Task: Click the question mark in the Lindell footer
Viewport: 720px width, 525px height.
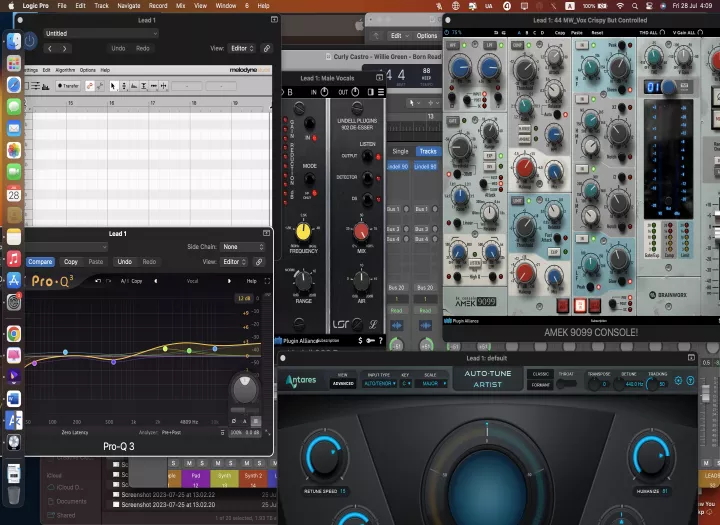Action: click(381, 340)
